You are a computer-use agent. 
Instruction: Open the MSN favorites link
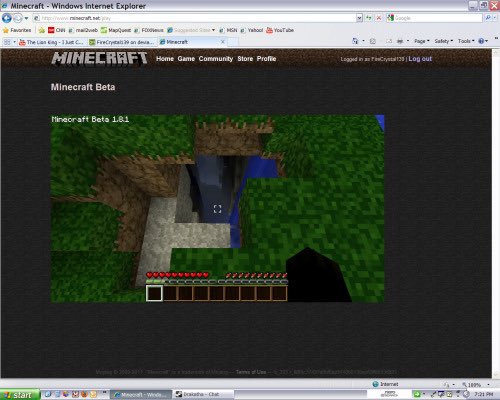pos(228,30)
